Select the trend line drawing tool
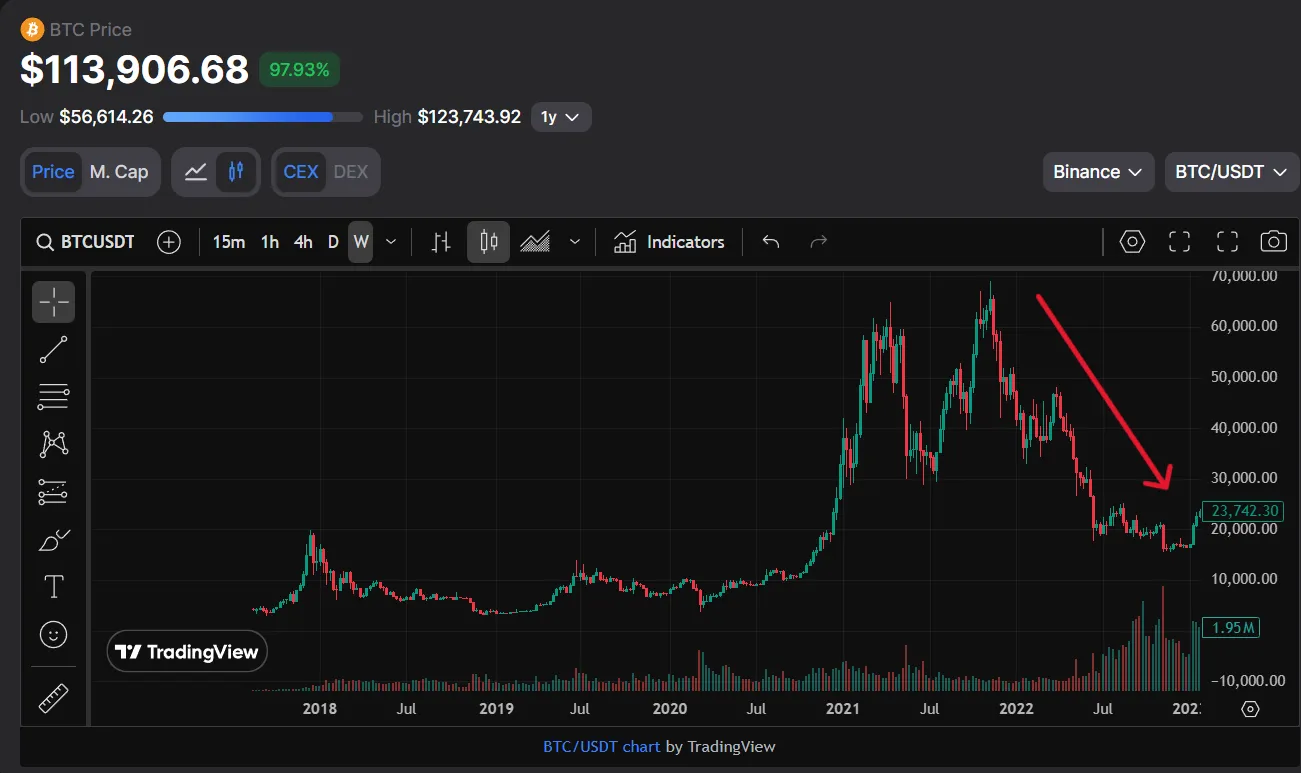This screenshot has height=773, width=1301. point(53,349)
